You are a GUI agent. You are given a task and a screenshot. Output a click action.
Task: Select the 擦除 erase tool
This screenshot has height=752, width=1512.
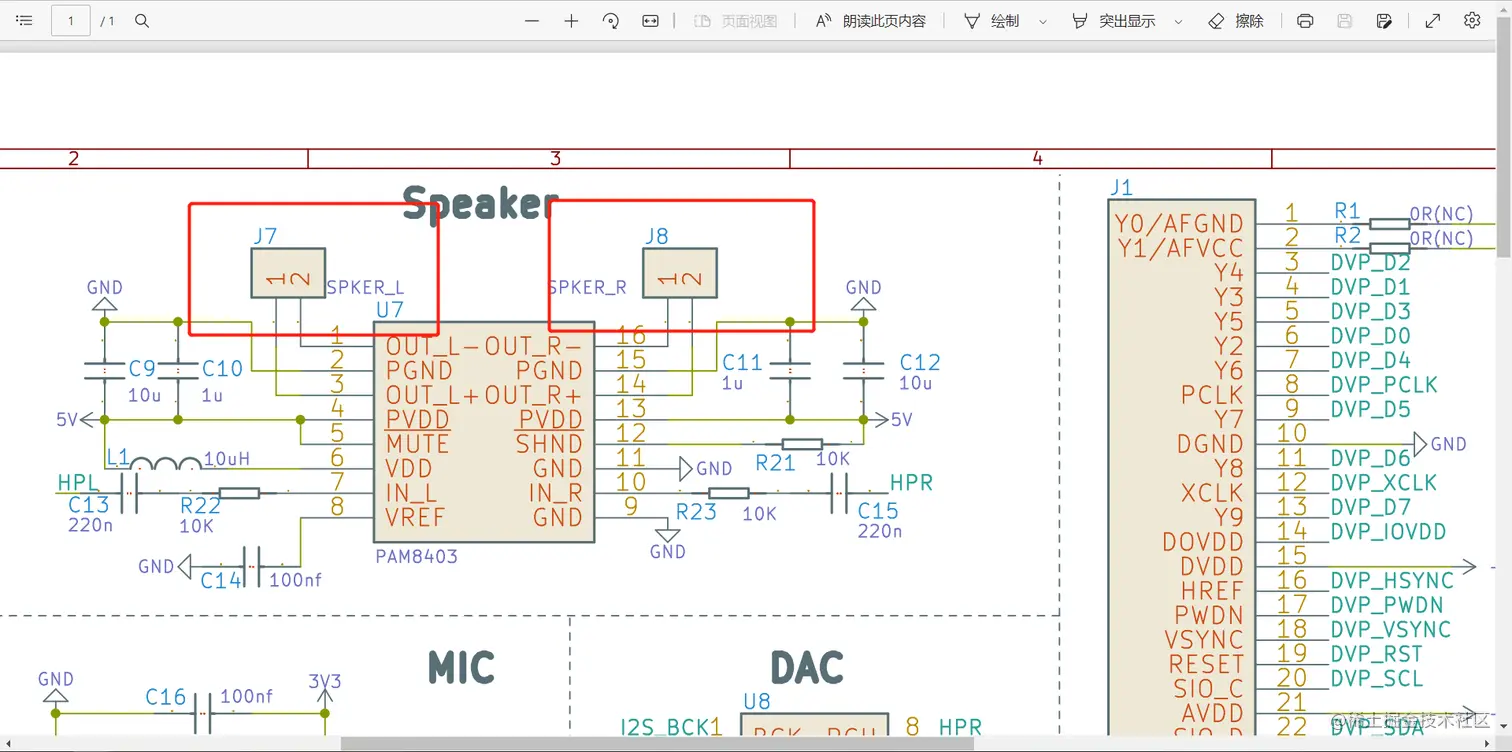1236,21
